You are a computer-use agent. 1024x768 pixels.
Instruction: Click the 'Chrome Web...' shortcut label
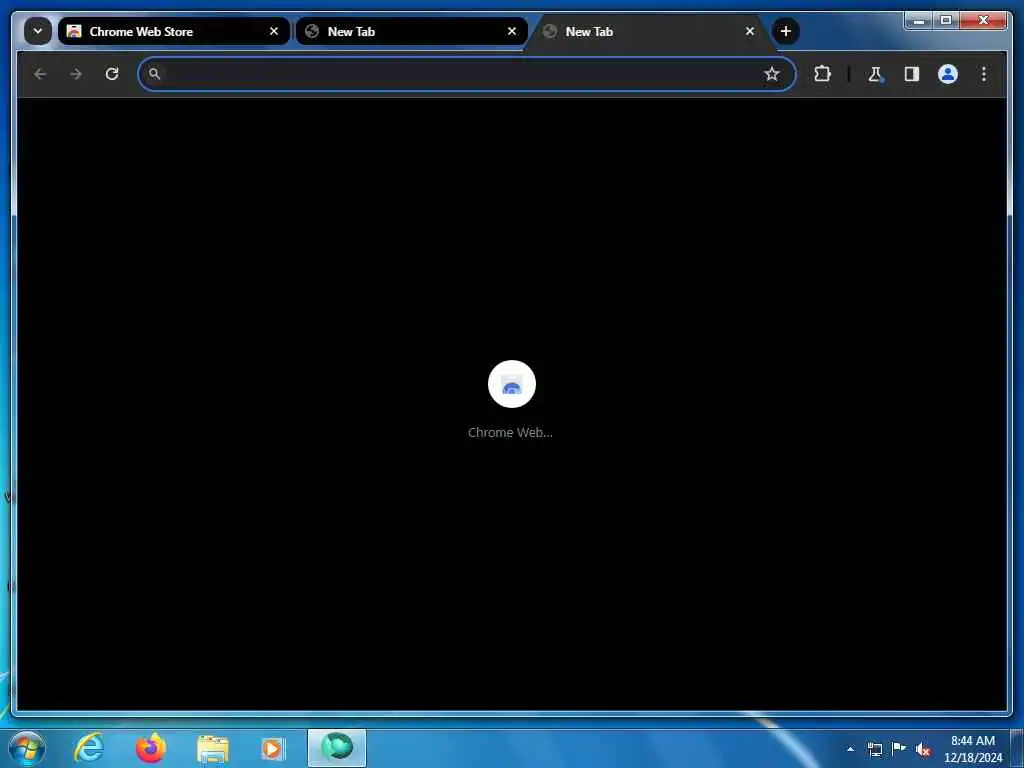pos(510,432)
